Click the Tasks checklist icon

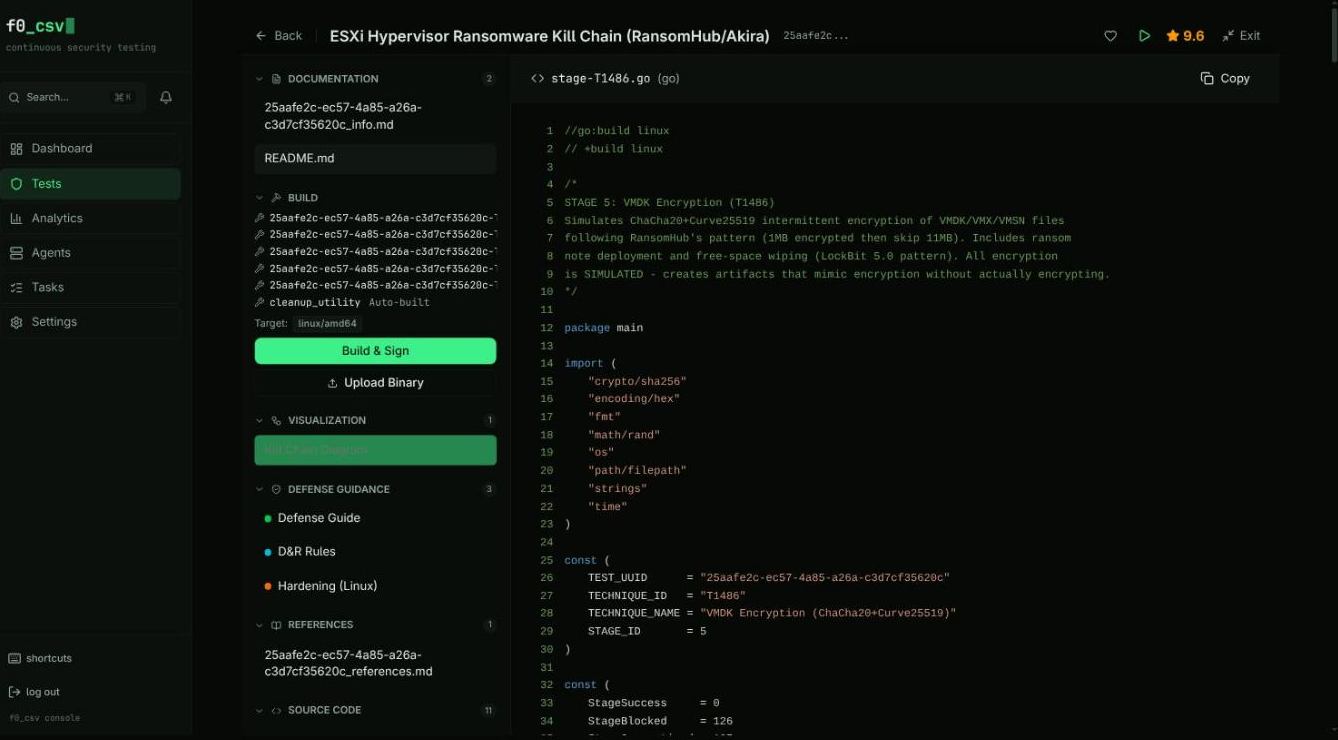16,287
